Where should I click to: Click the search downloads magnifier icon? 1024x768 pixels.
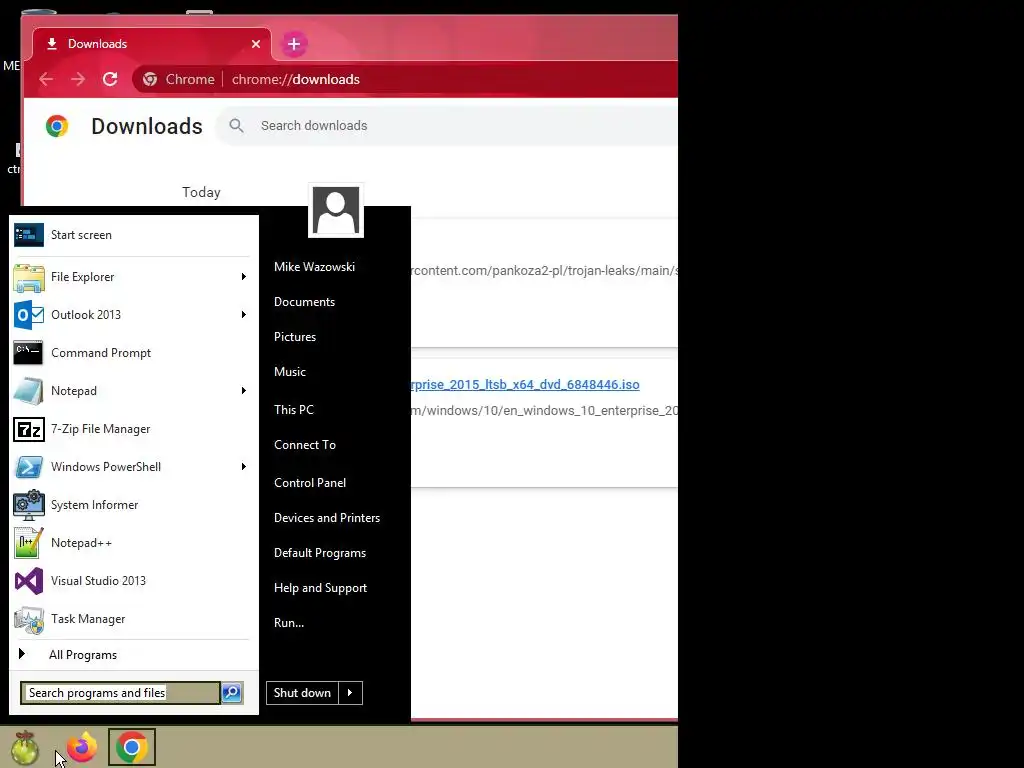tap(236, 125)
